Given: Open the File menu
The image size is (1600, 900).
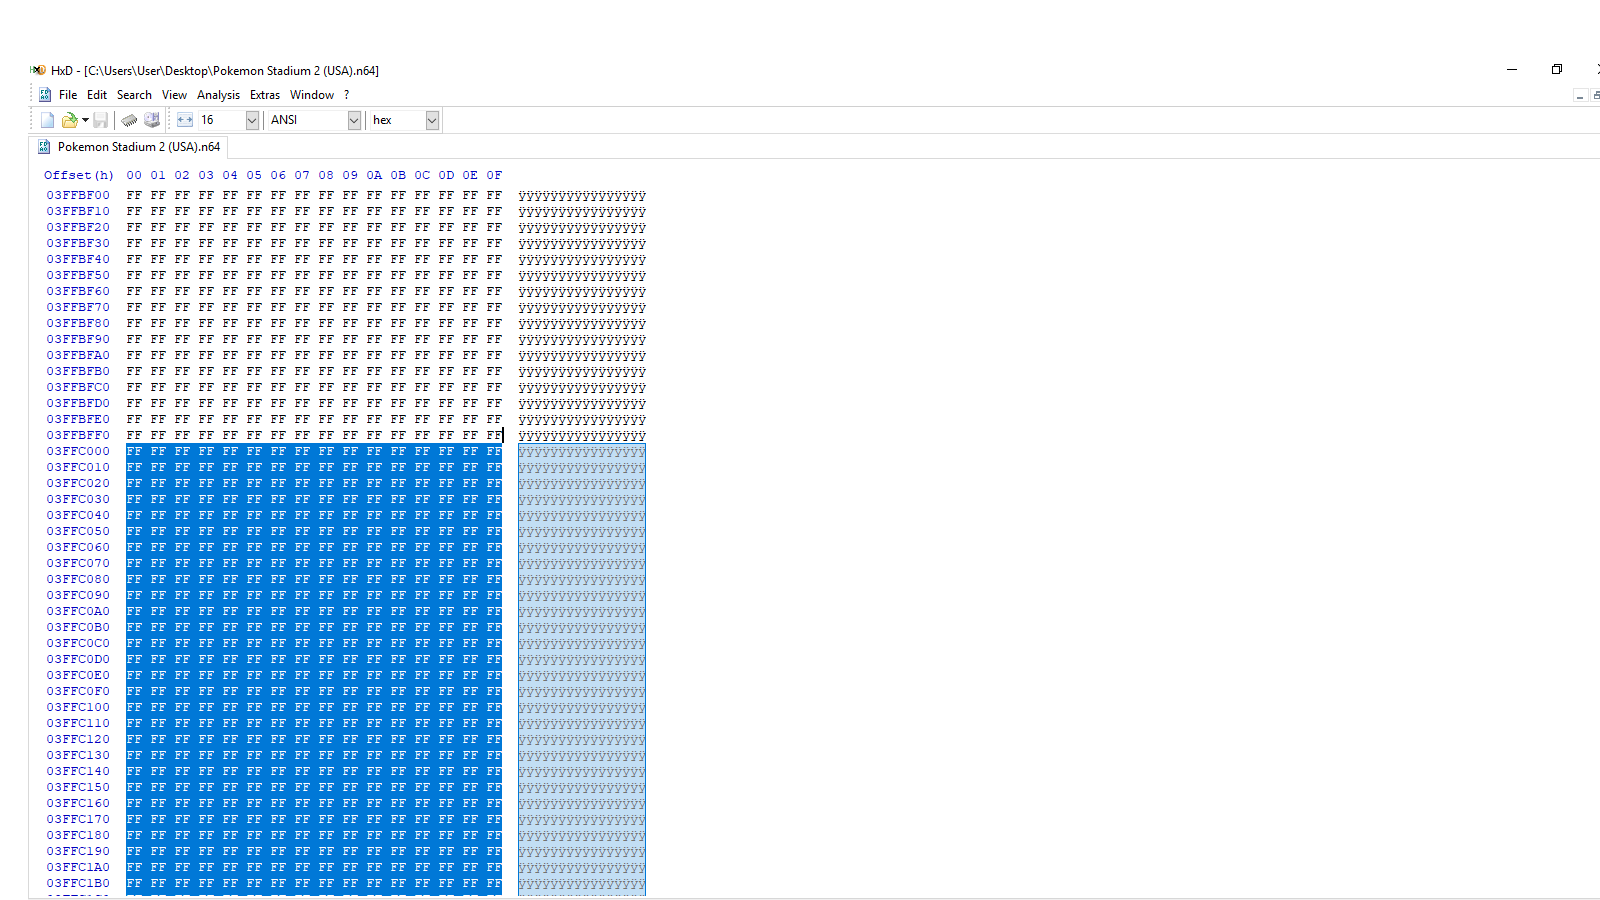Looking at the screenshot, I should 68,95.
